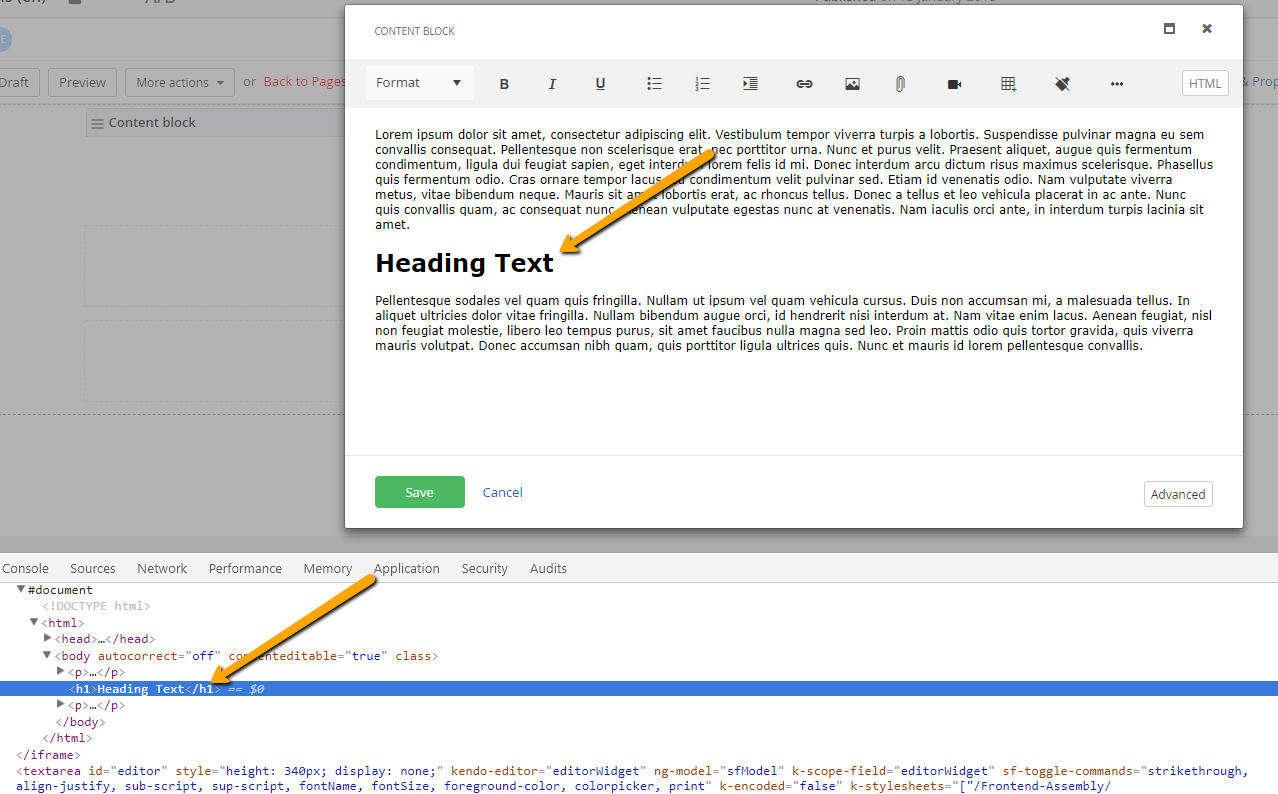Switch editor to HTML view
This screenshot has height=794, width=1278.
coord(1205,83)
